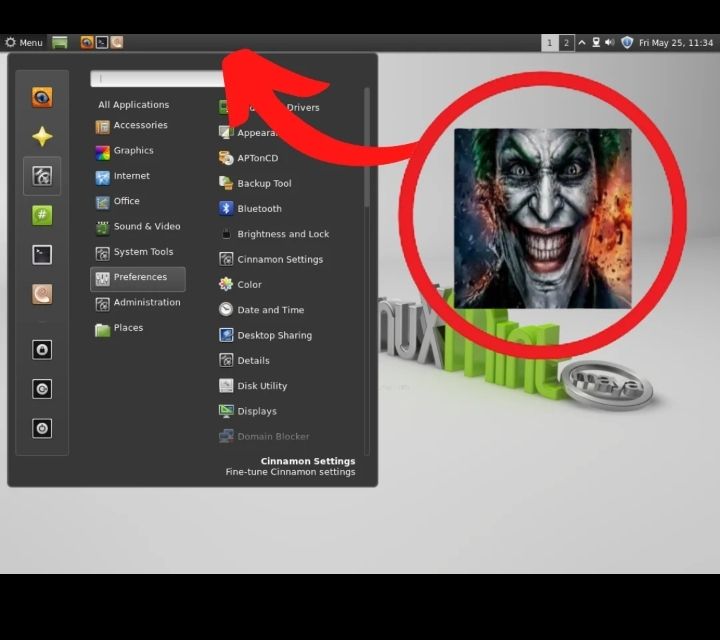Open the Details entry

click(x=244, y=361)
